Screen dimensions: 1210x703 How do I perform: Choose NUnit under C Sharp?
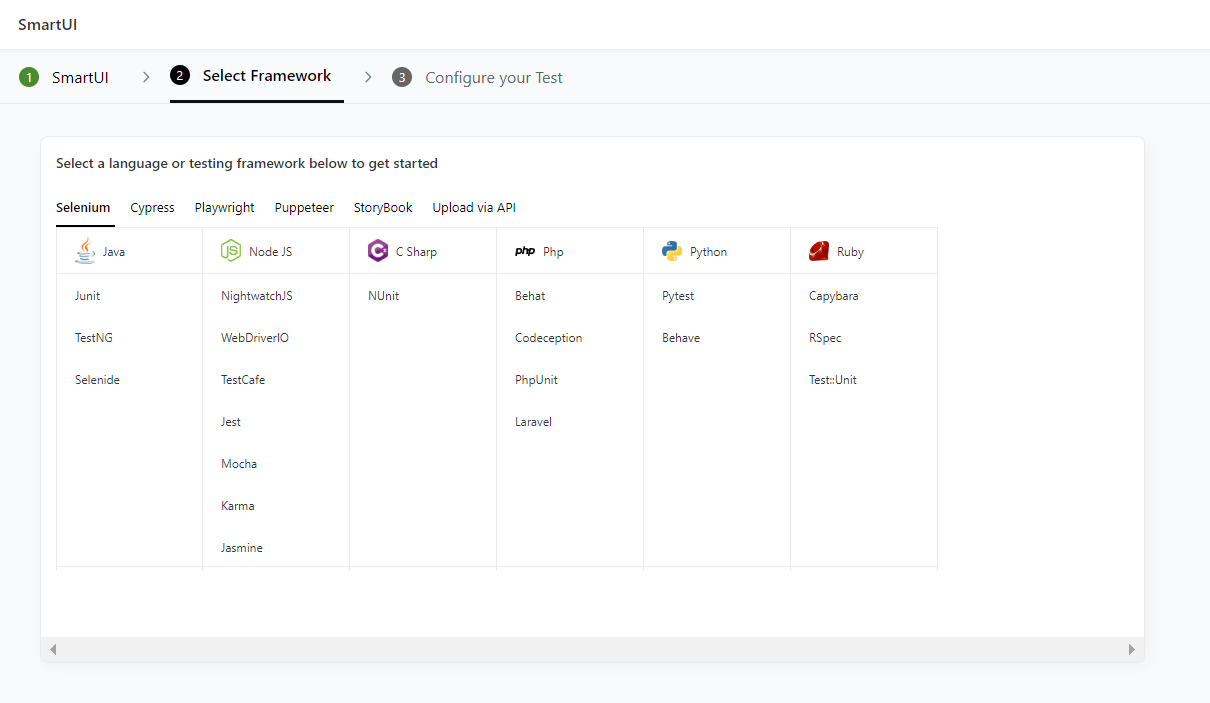pos(384,296)
